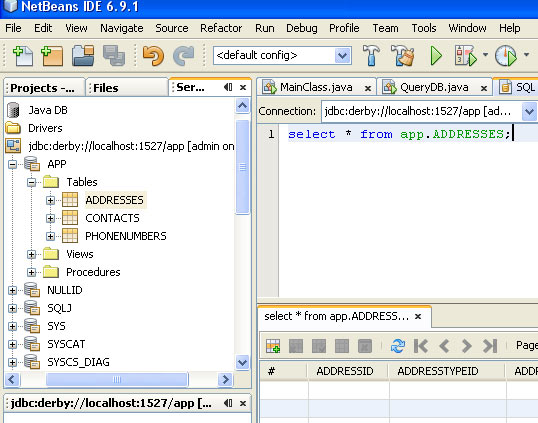Close the select query result tab
538x423 pixels.
click(x=418, y=316)
